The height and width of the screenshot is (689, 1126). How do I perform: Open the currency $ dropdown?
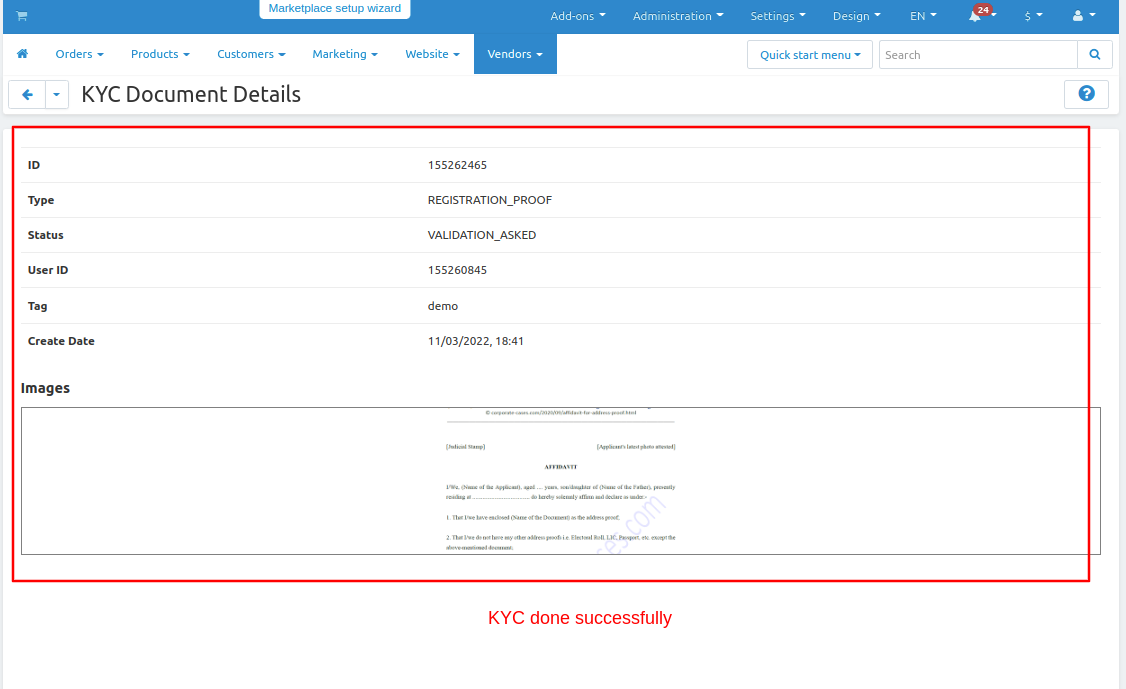[x=1033, y=16]
